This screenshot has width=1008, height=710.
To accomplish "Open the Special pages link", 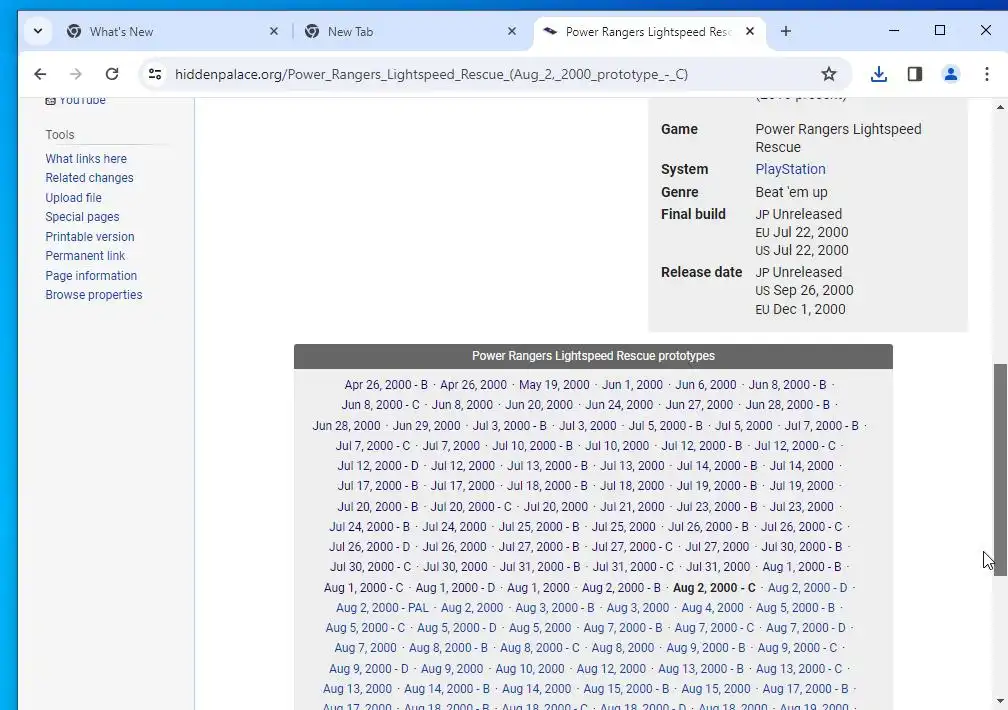I will [82, 217].
